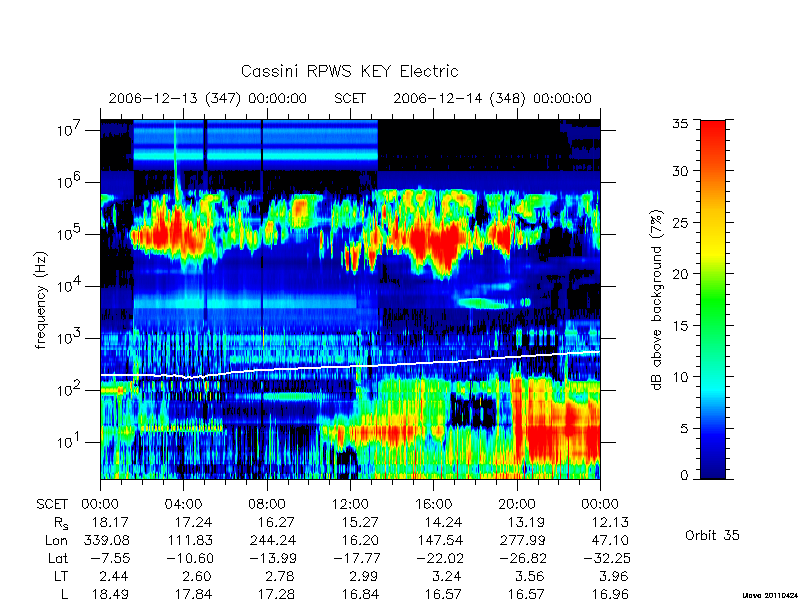Click the LT row label
The image size is (800, 600).
coord(61,576)
